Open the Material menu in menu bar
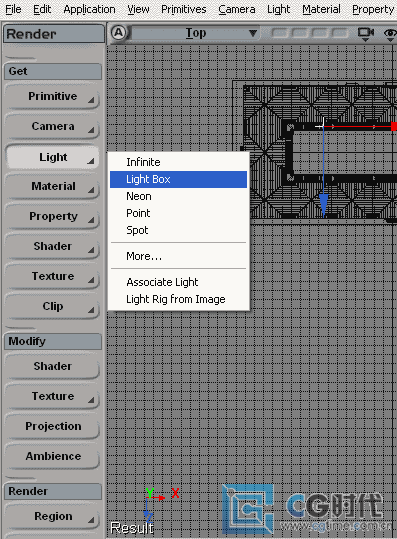This screenshot has height=539, width=397. [321, 9]
